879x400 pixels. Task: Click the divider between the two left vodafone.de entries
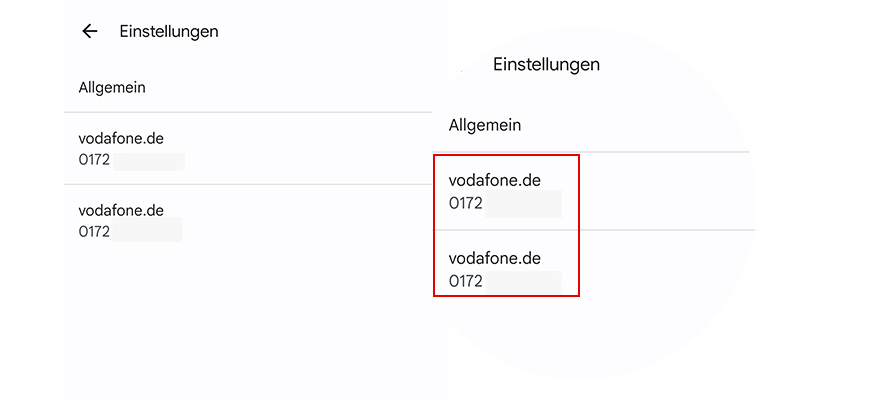tap(248, 184)
